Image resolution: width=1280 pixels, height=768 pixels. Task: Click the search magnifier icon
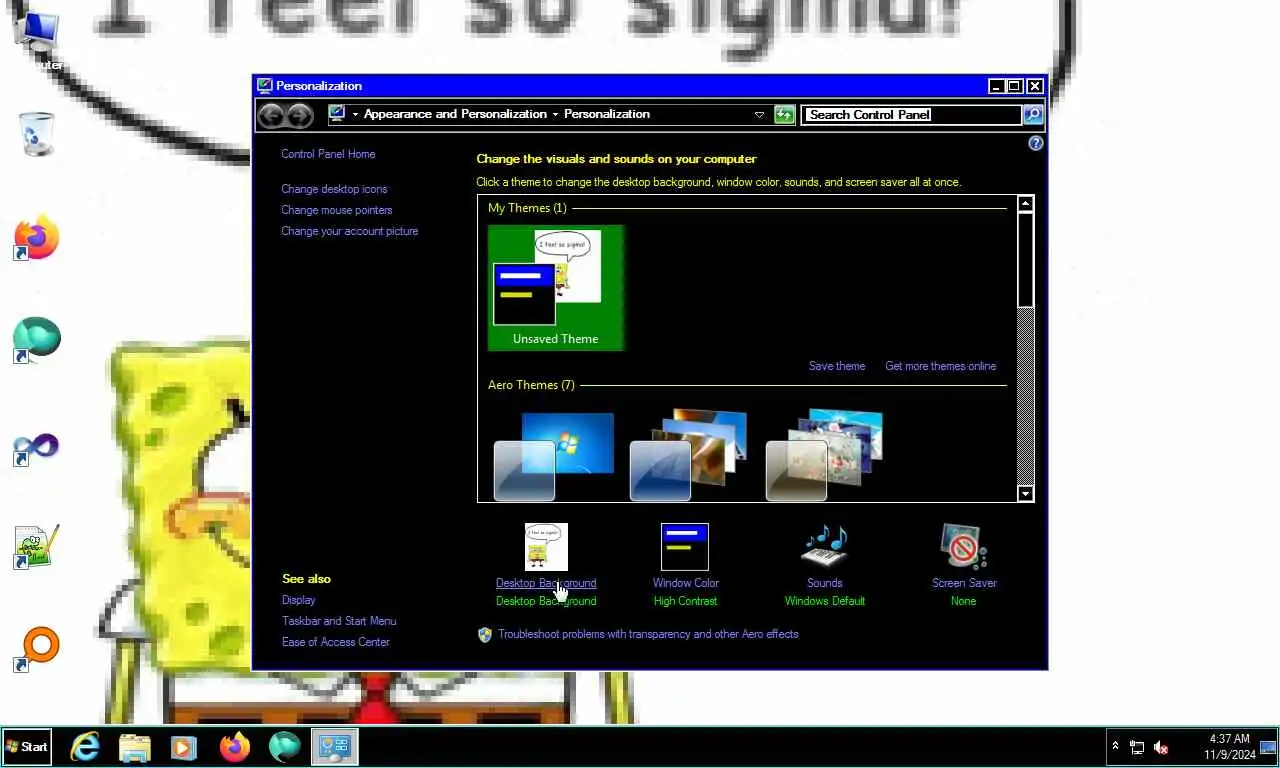1033,114
